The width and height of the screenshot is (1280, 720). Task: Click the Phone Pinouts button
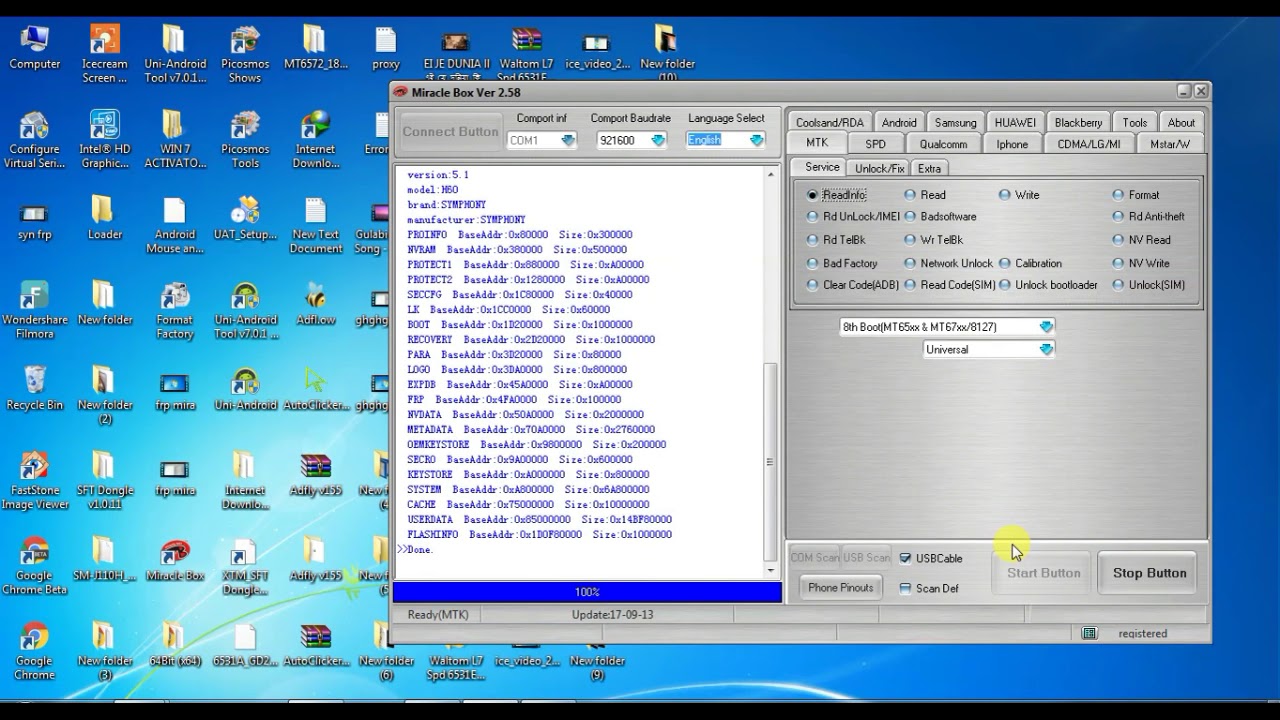(840, 588)
